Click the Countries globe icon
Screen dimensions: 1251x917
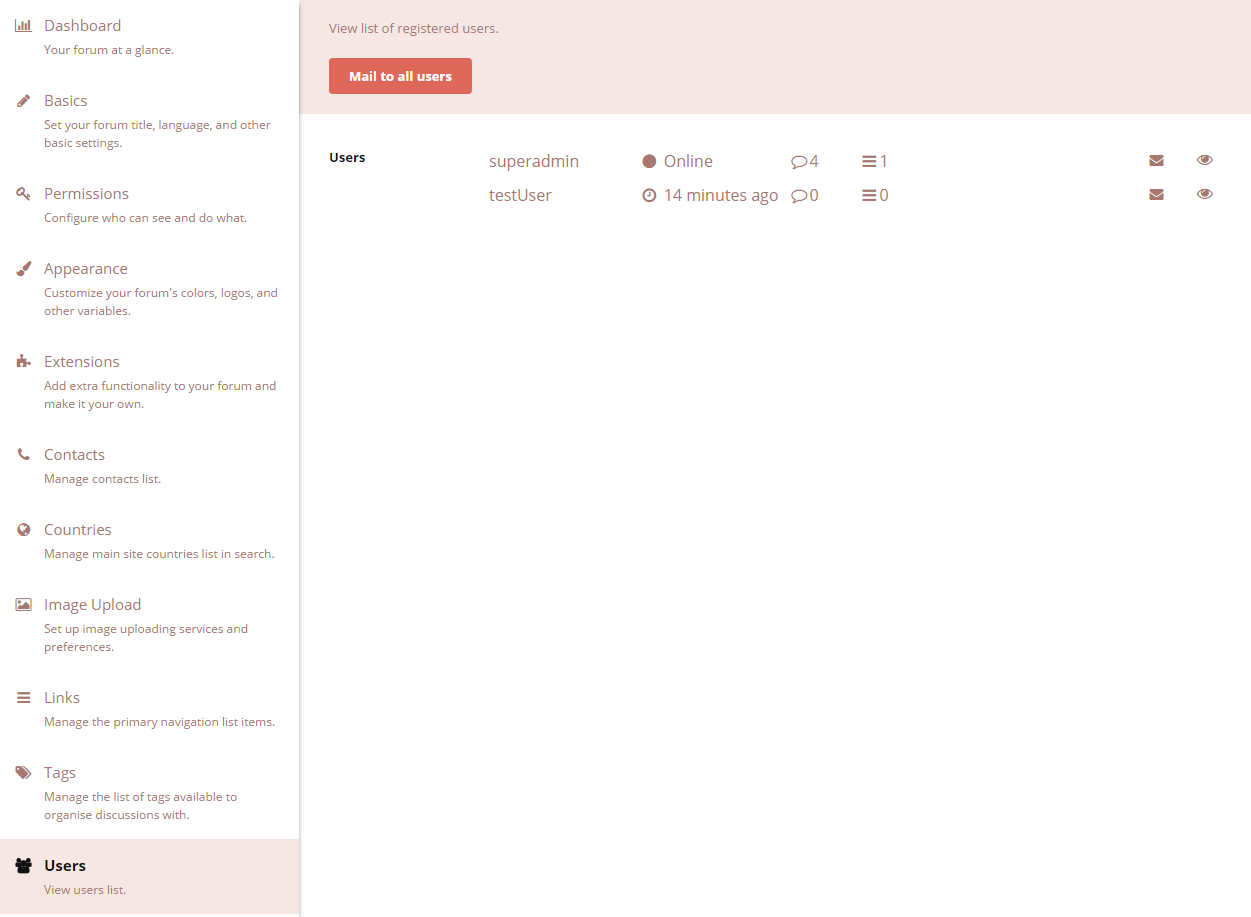(23, 530)
